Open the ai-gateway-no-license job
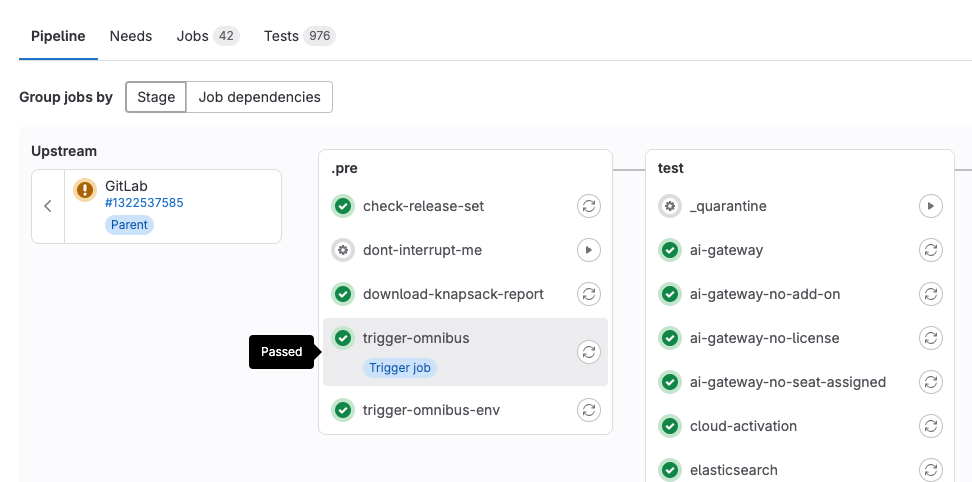Viewport: 972px width, 482px height. point(764,338)
